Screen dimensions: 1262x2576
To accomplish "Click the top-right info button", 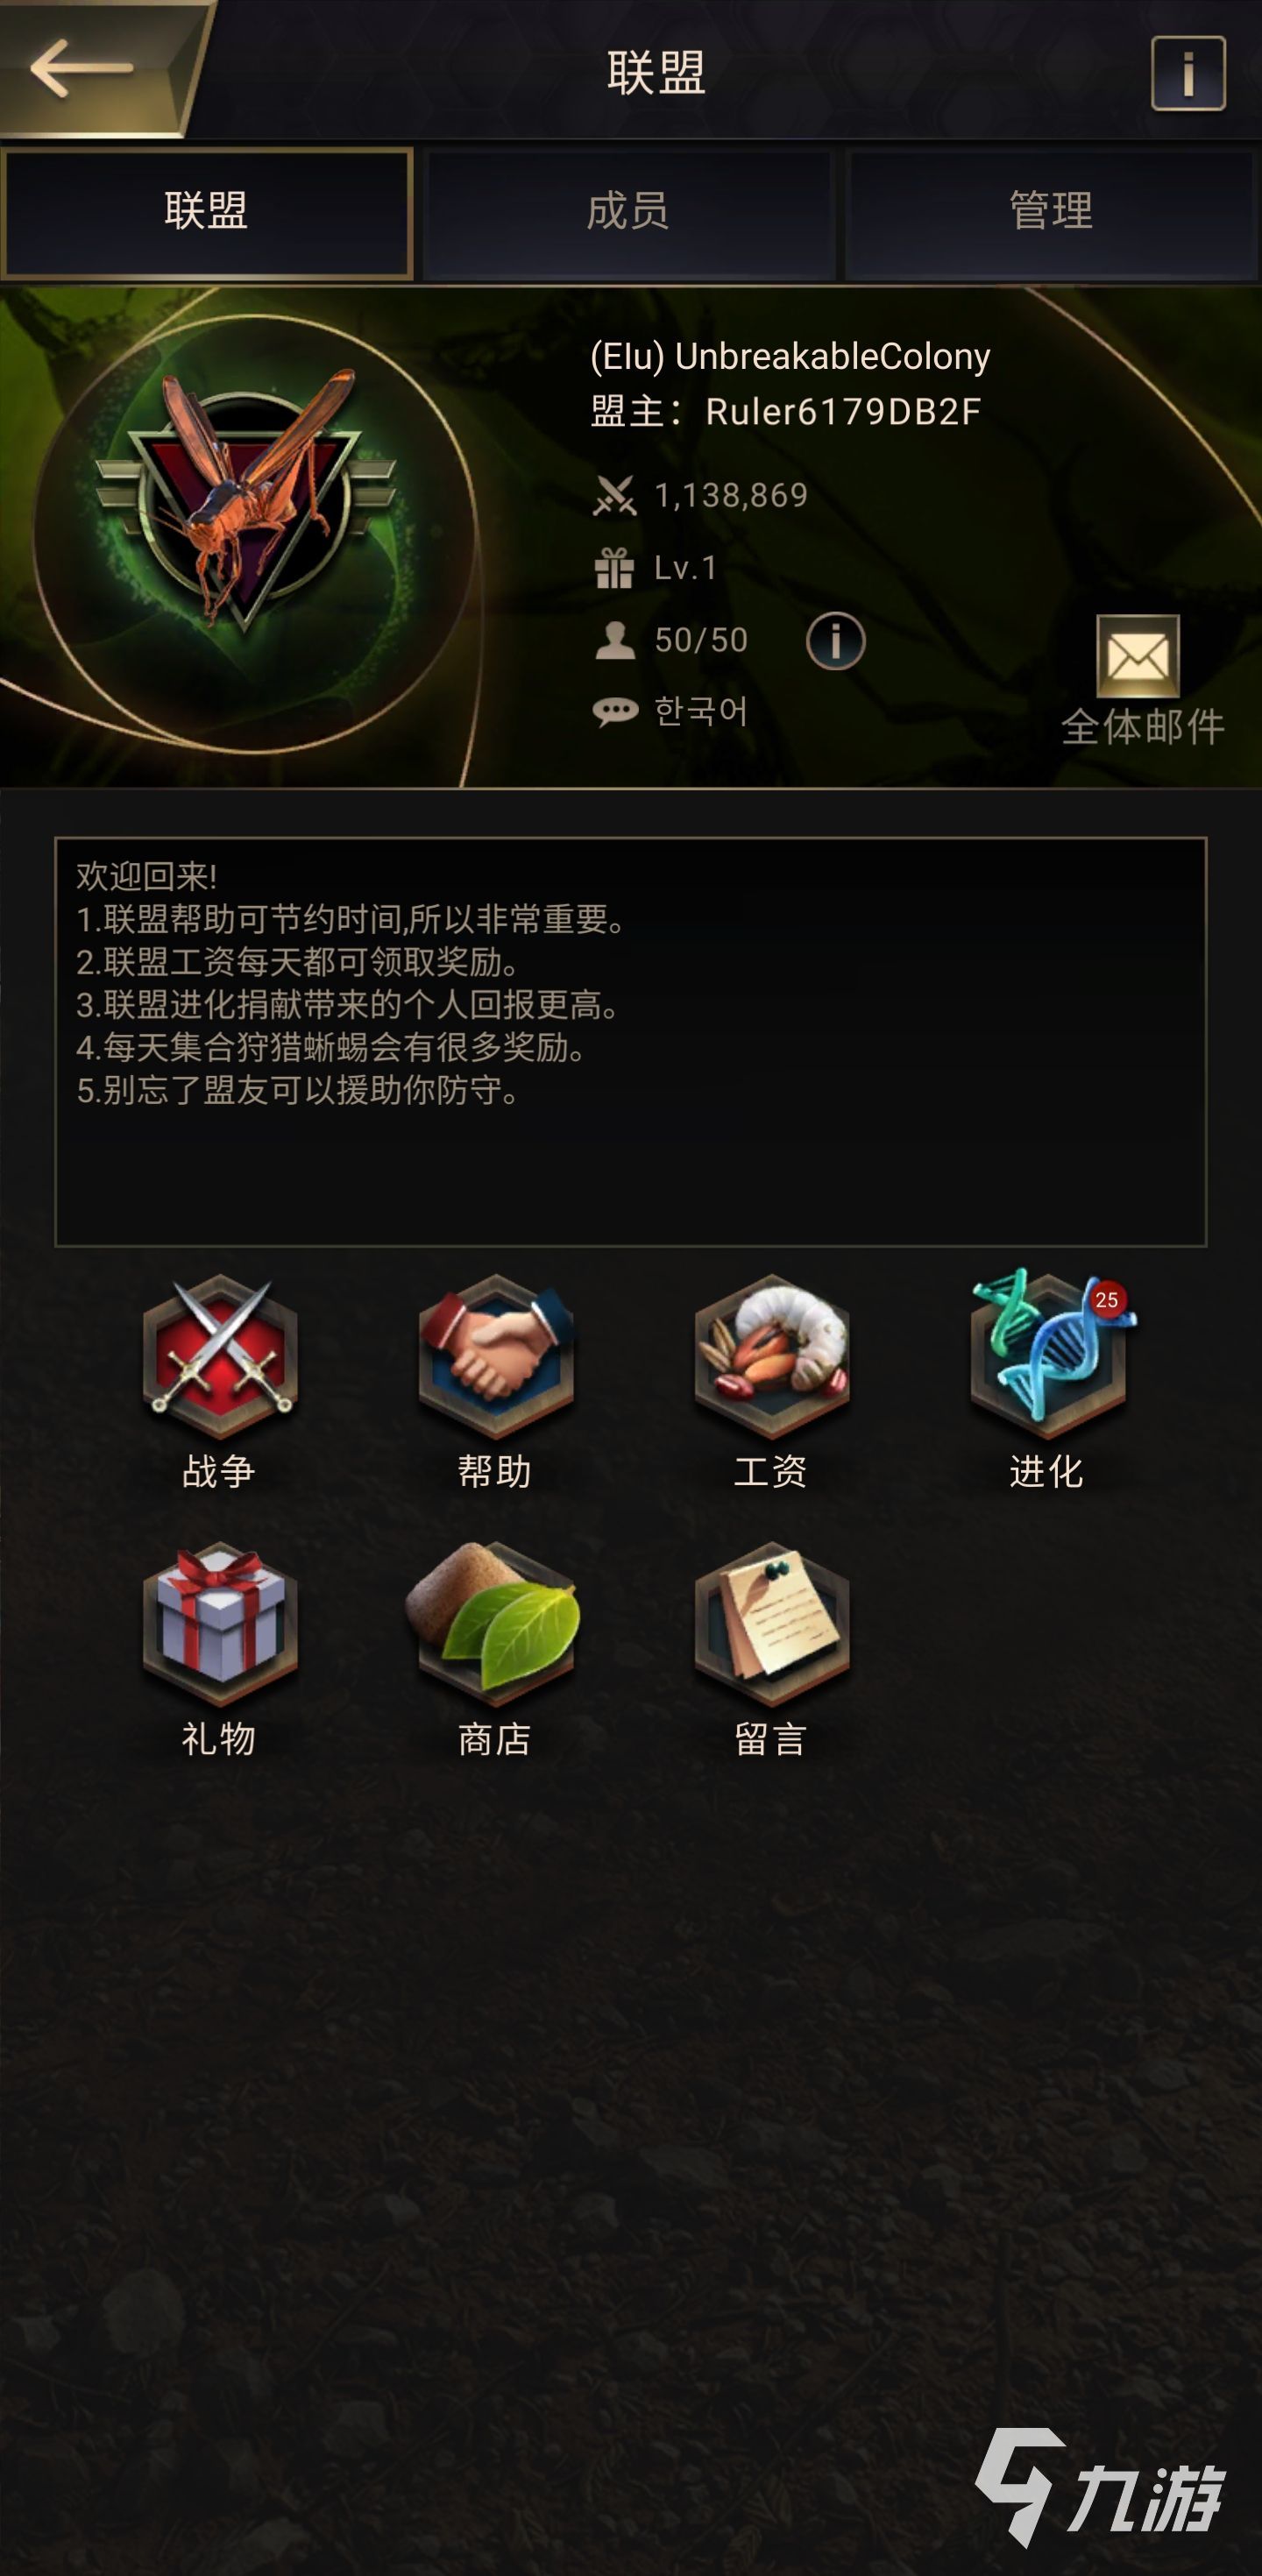I will coord(1188,73).
